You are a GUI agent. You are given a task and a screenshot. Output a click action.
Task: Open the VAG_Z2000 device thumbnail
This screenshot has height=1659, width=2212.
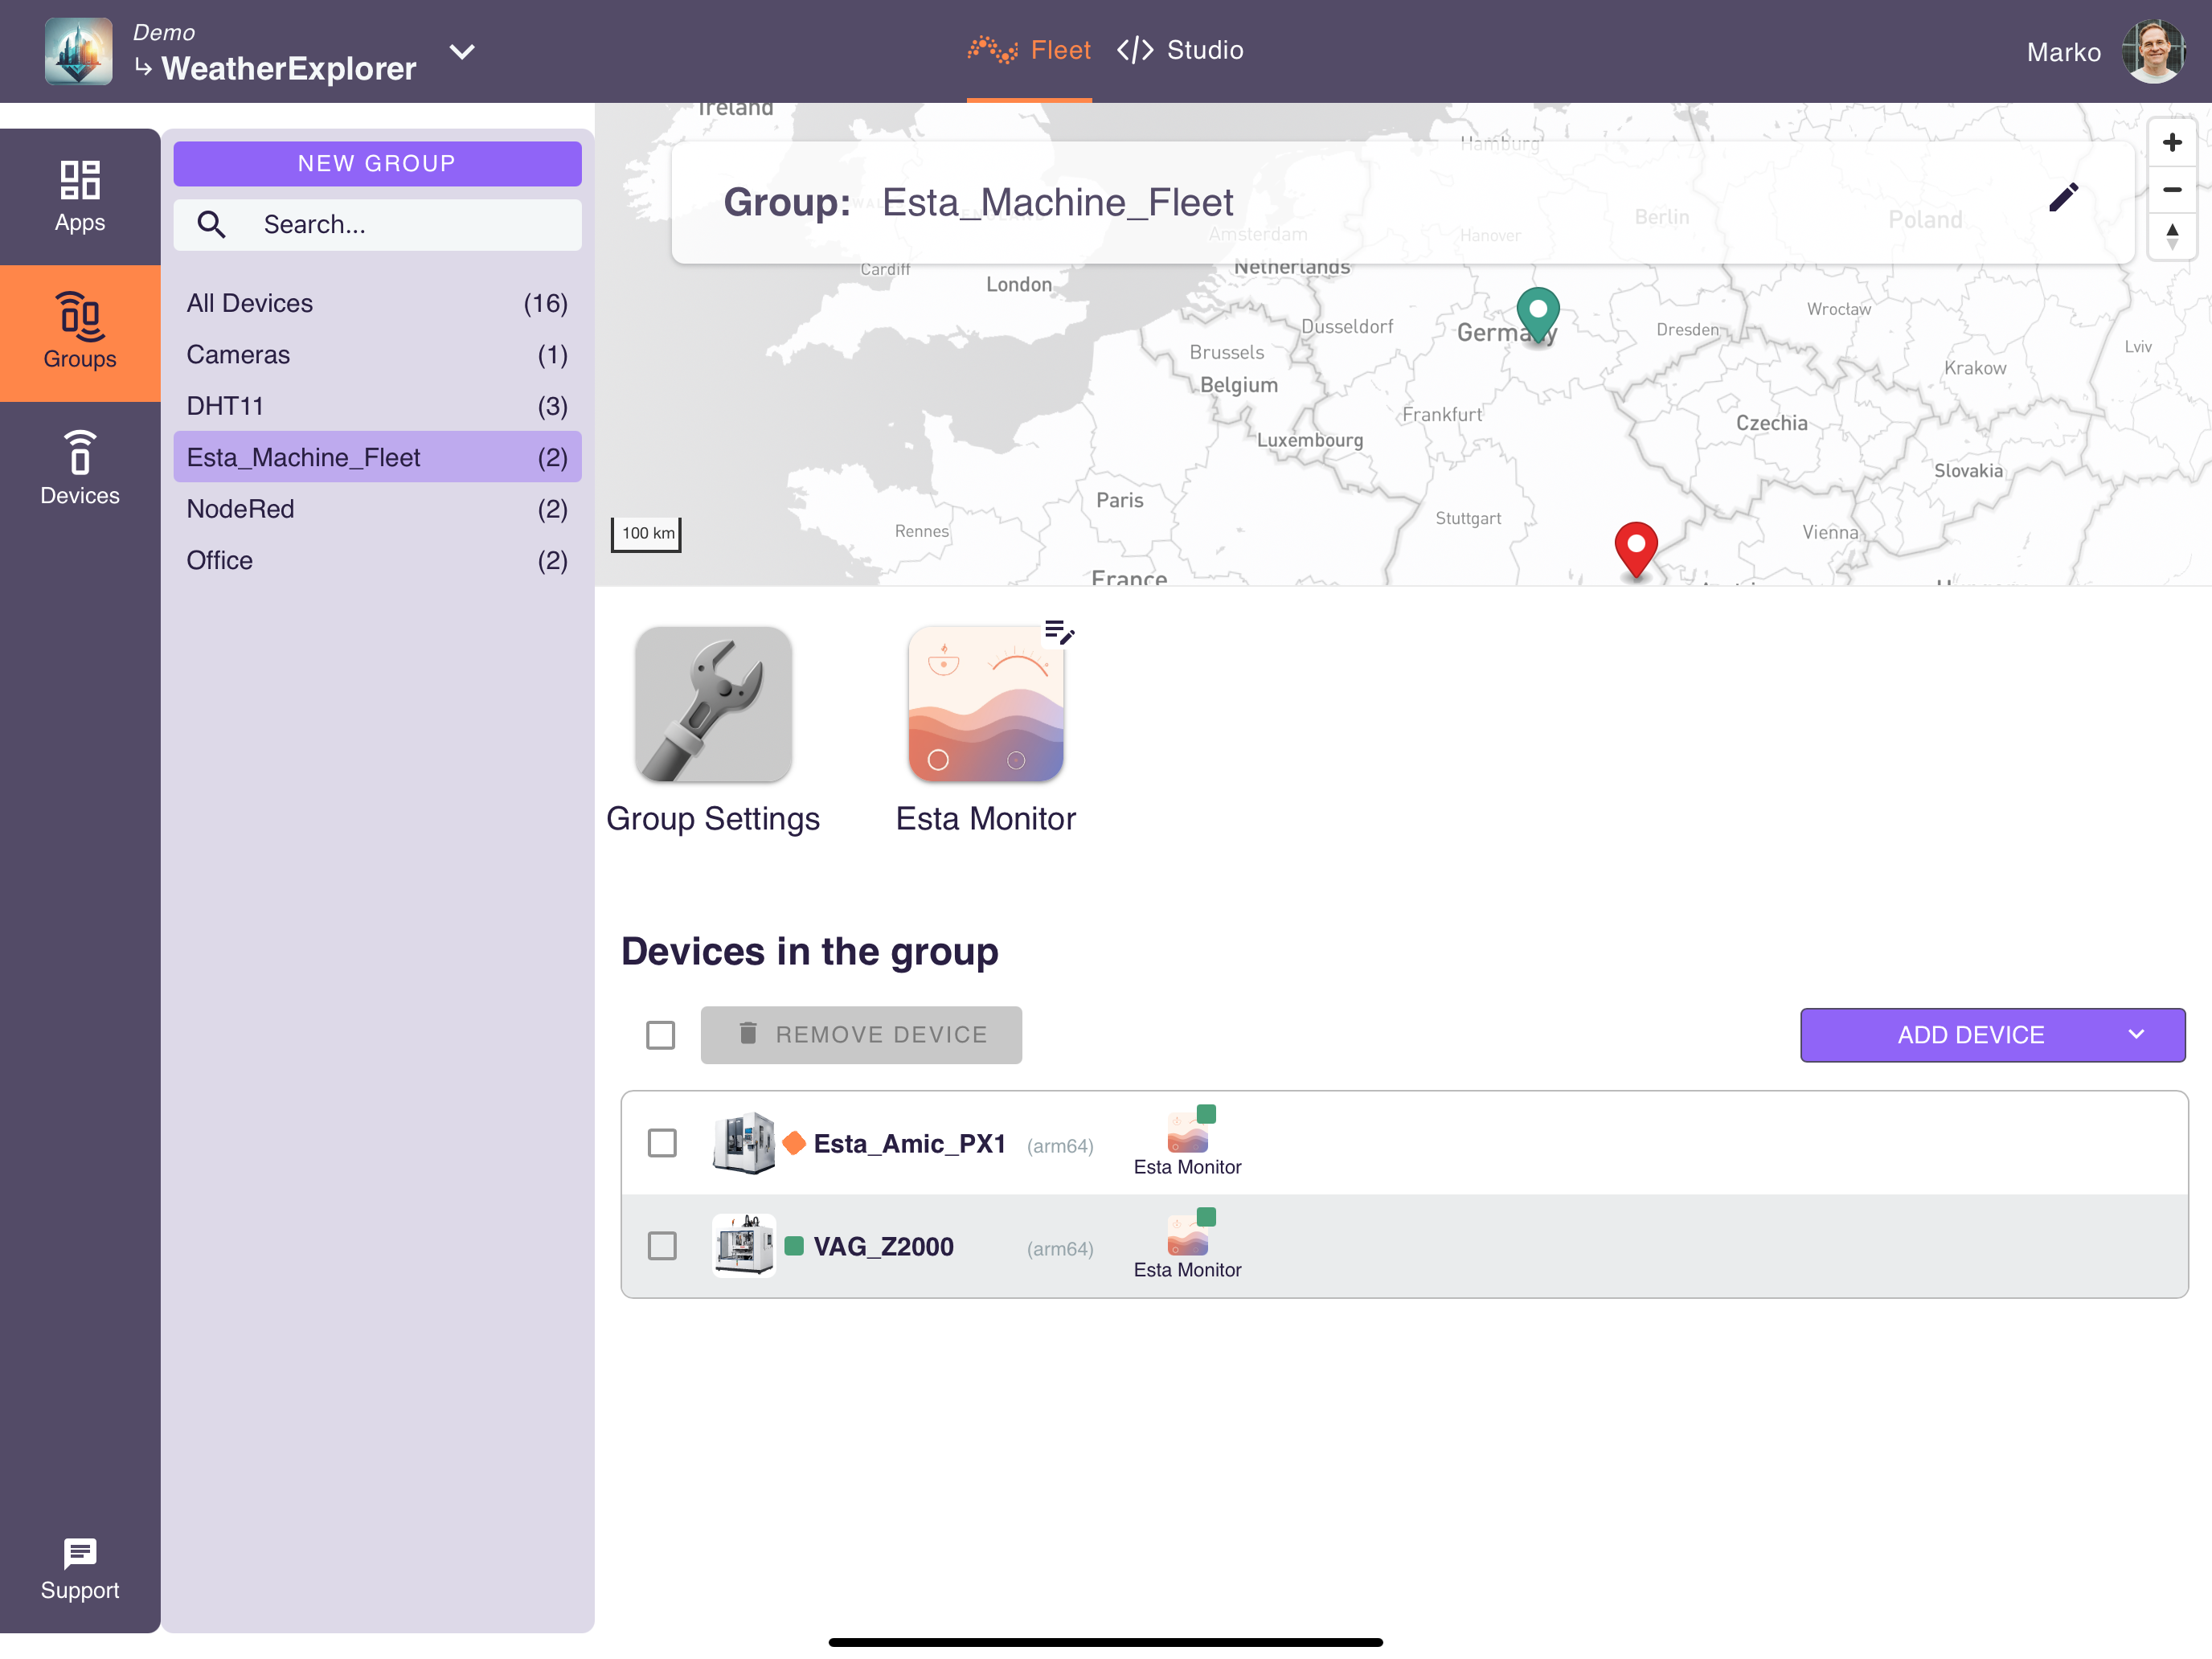point(743,1246)
